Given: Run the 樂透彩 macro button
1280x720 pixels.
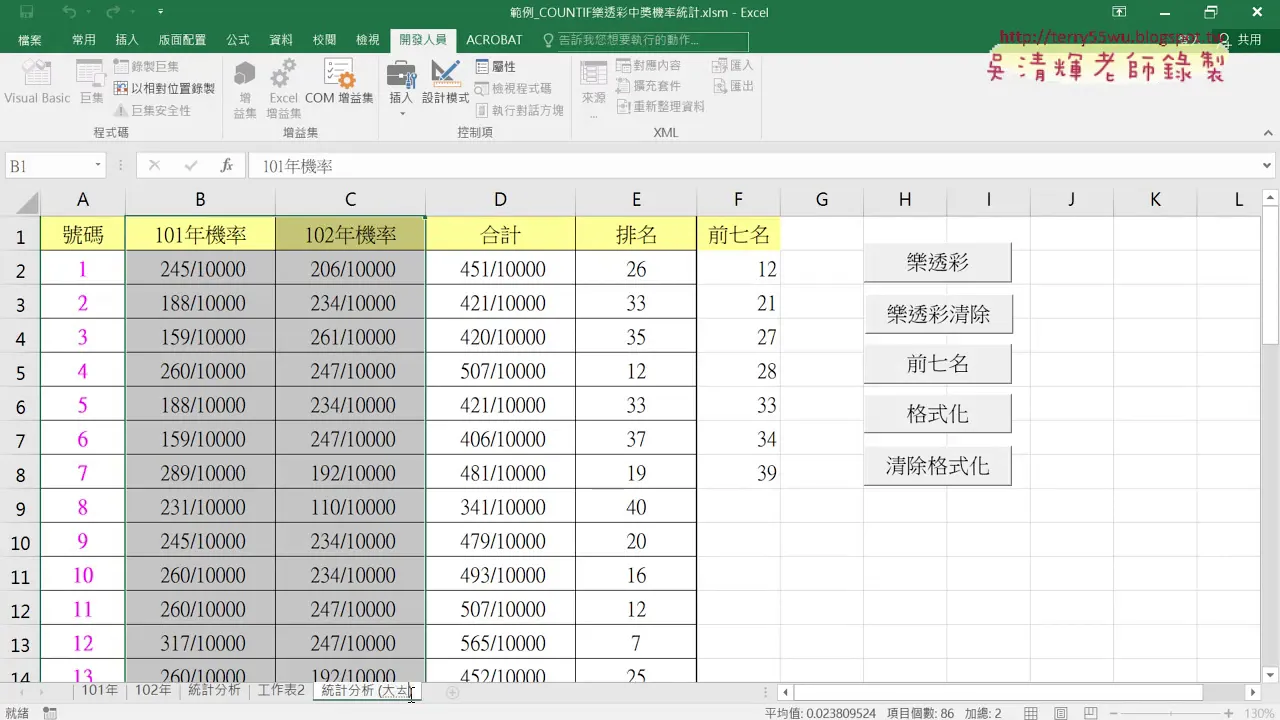Looking at the screenshot, I should (938, 263).
